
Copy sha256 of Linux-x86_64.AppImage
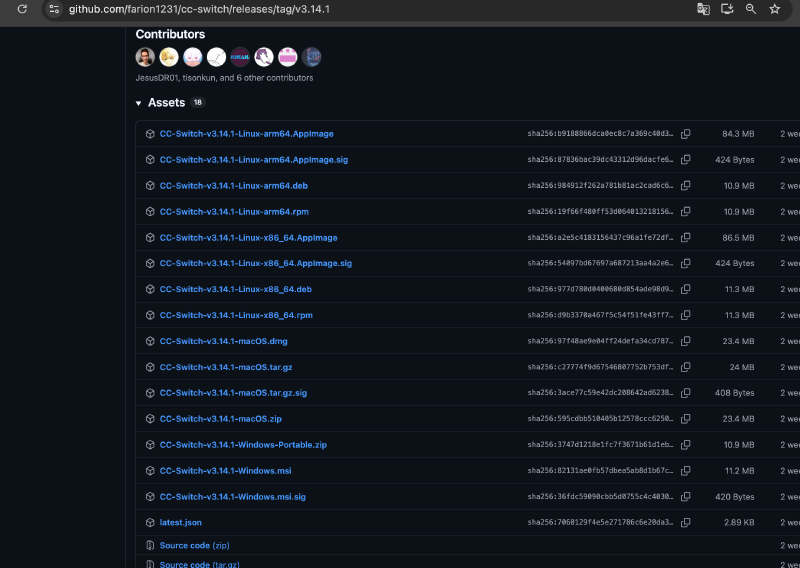686,238
